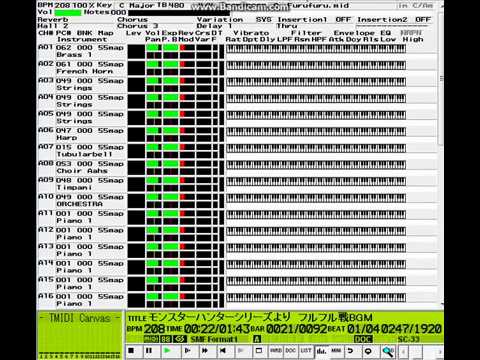Click the BEAT 01/04 counter
480x360 pixels.
[x=354, y=329]
